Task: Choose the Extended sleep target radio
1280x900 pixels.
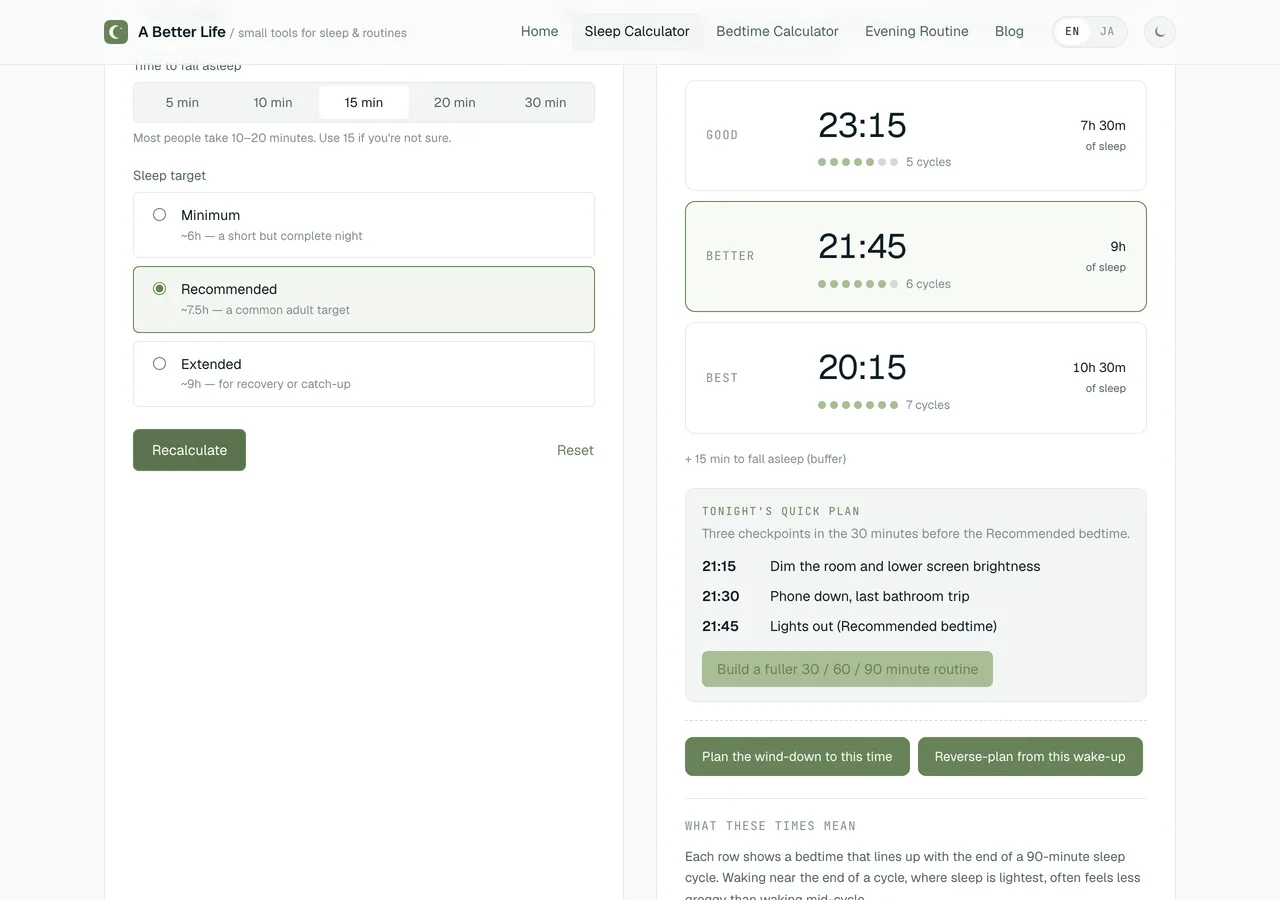Action: [159, 364]
